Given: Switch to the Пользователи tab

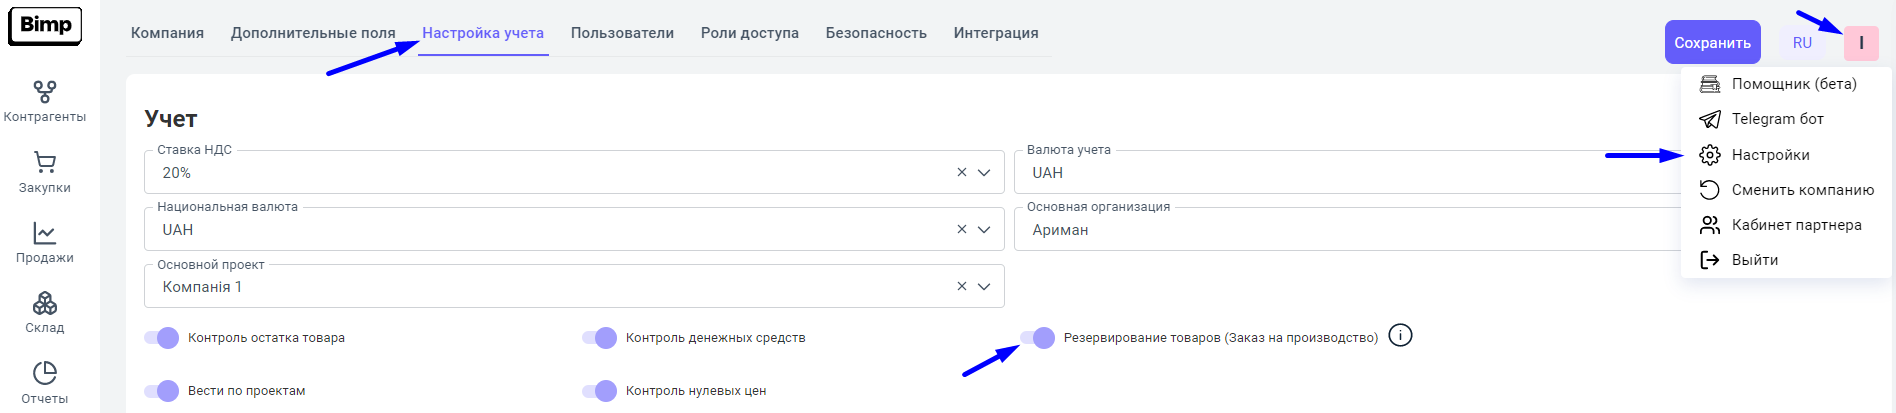Looking at the screenshot, I should [622, 33].
